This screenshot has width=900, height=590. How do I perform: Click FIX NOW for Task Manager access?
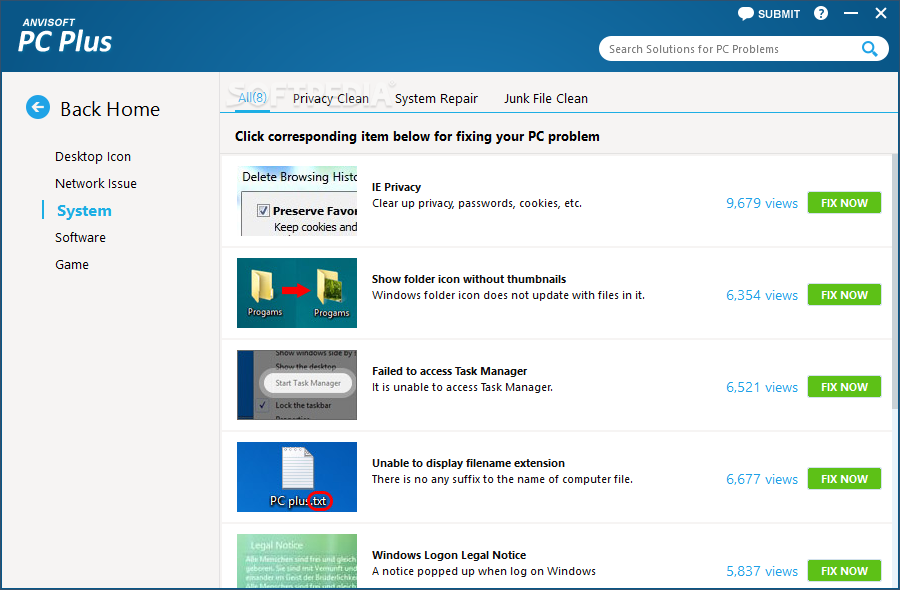coord(844,387)
